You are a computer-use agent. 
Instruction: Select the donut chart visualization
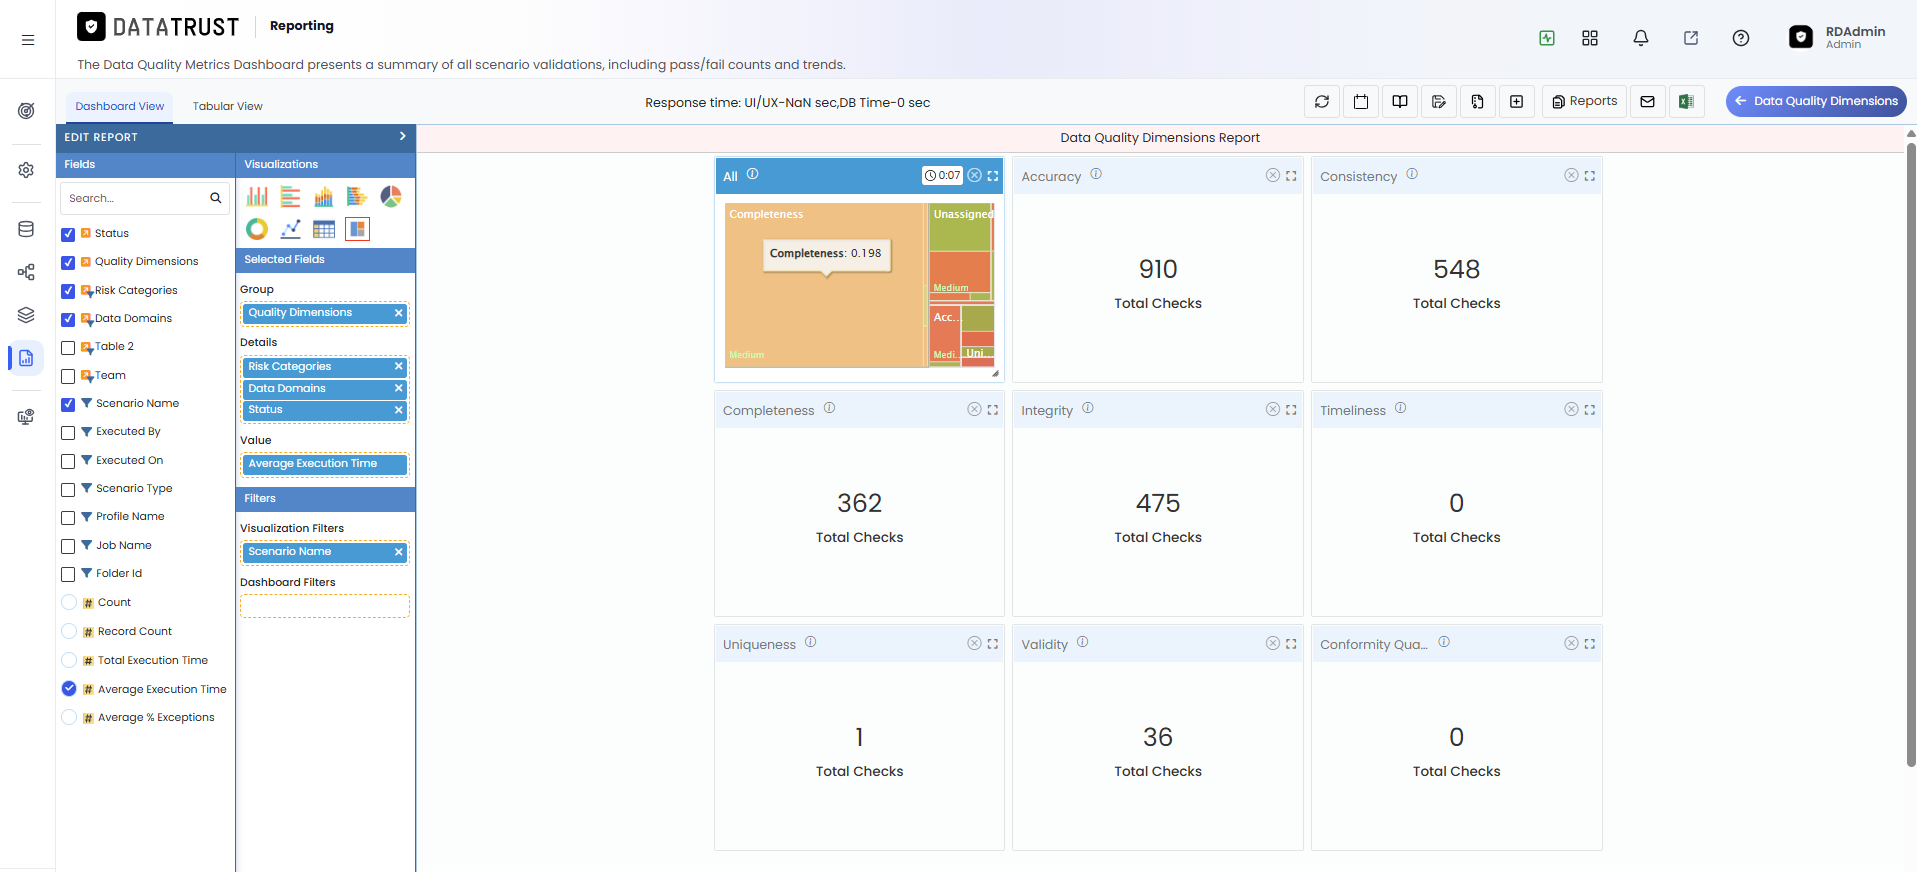click(x=257, y=229)
